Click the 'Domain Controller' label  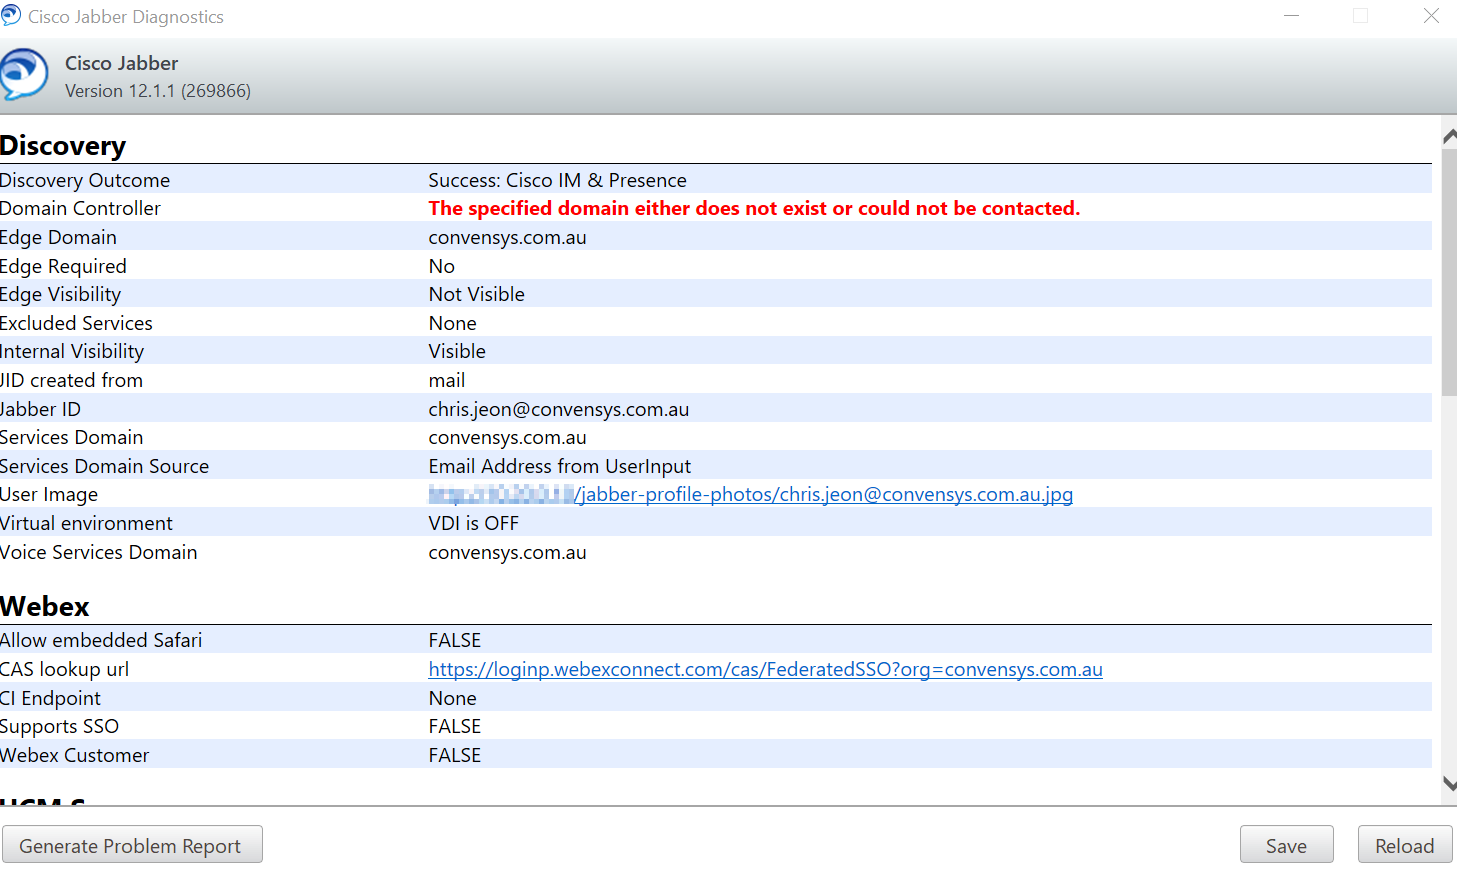[x=80, y=208]
